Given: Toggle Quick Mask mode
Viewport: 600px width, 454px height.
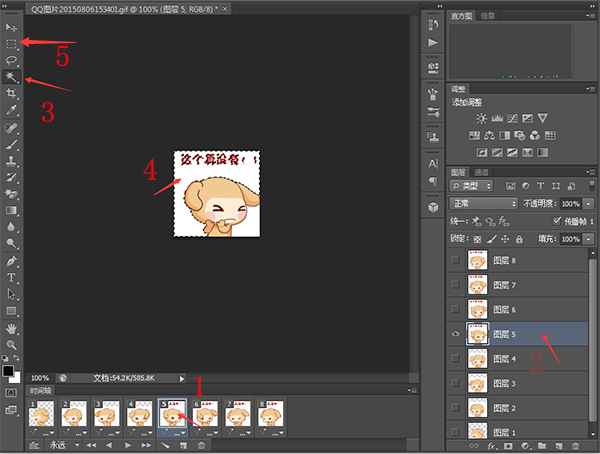Looking at the screenshot, I should click(x=11, y=393).
